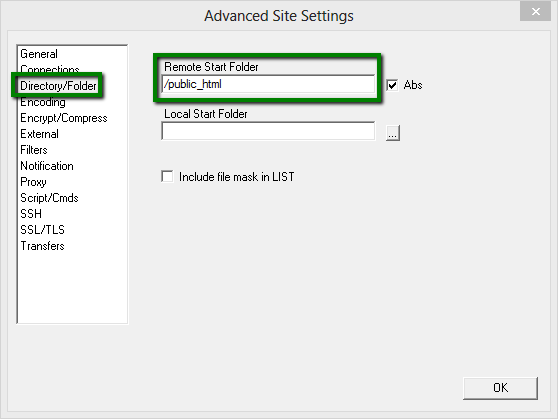
Task: Close the Advanced Site Settings dialog
Action: coord(535,11)
